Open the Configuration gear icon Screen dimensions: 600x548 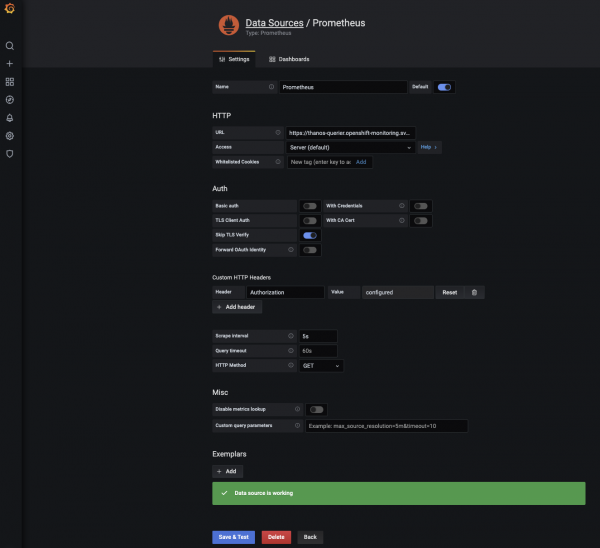(x=10, y=136)
